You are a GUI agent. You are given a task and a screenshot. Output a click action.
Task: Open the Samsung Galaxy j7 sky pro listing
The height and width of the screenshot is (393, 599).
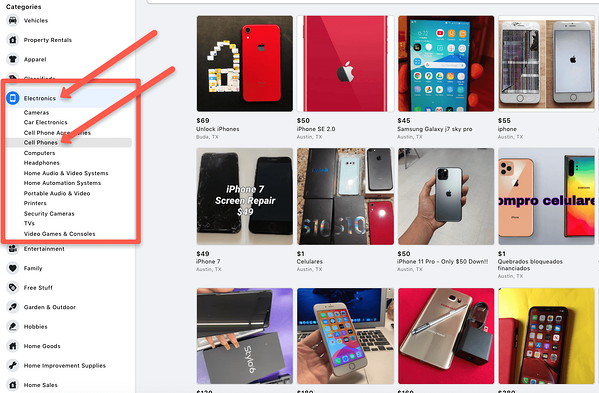[x=435, y=129]
